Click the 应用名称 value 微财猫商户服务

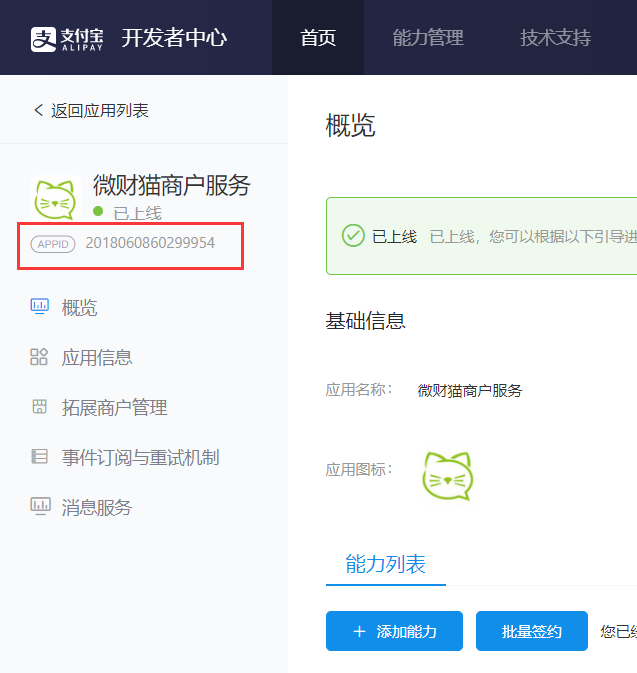pyautogui.click(x=470, y=391)
